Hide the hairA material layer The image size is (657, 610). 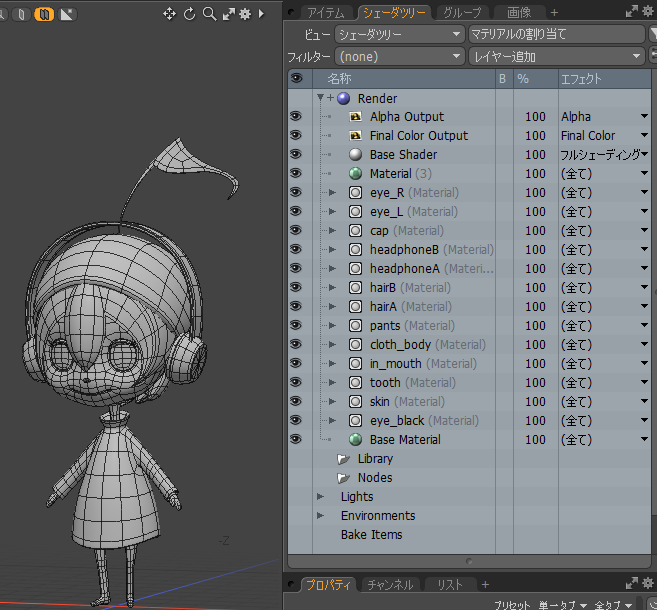(296, 307)
